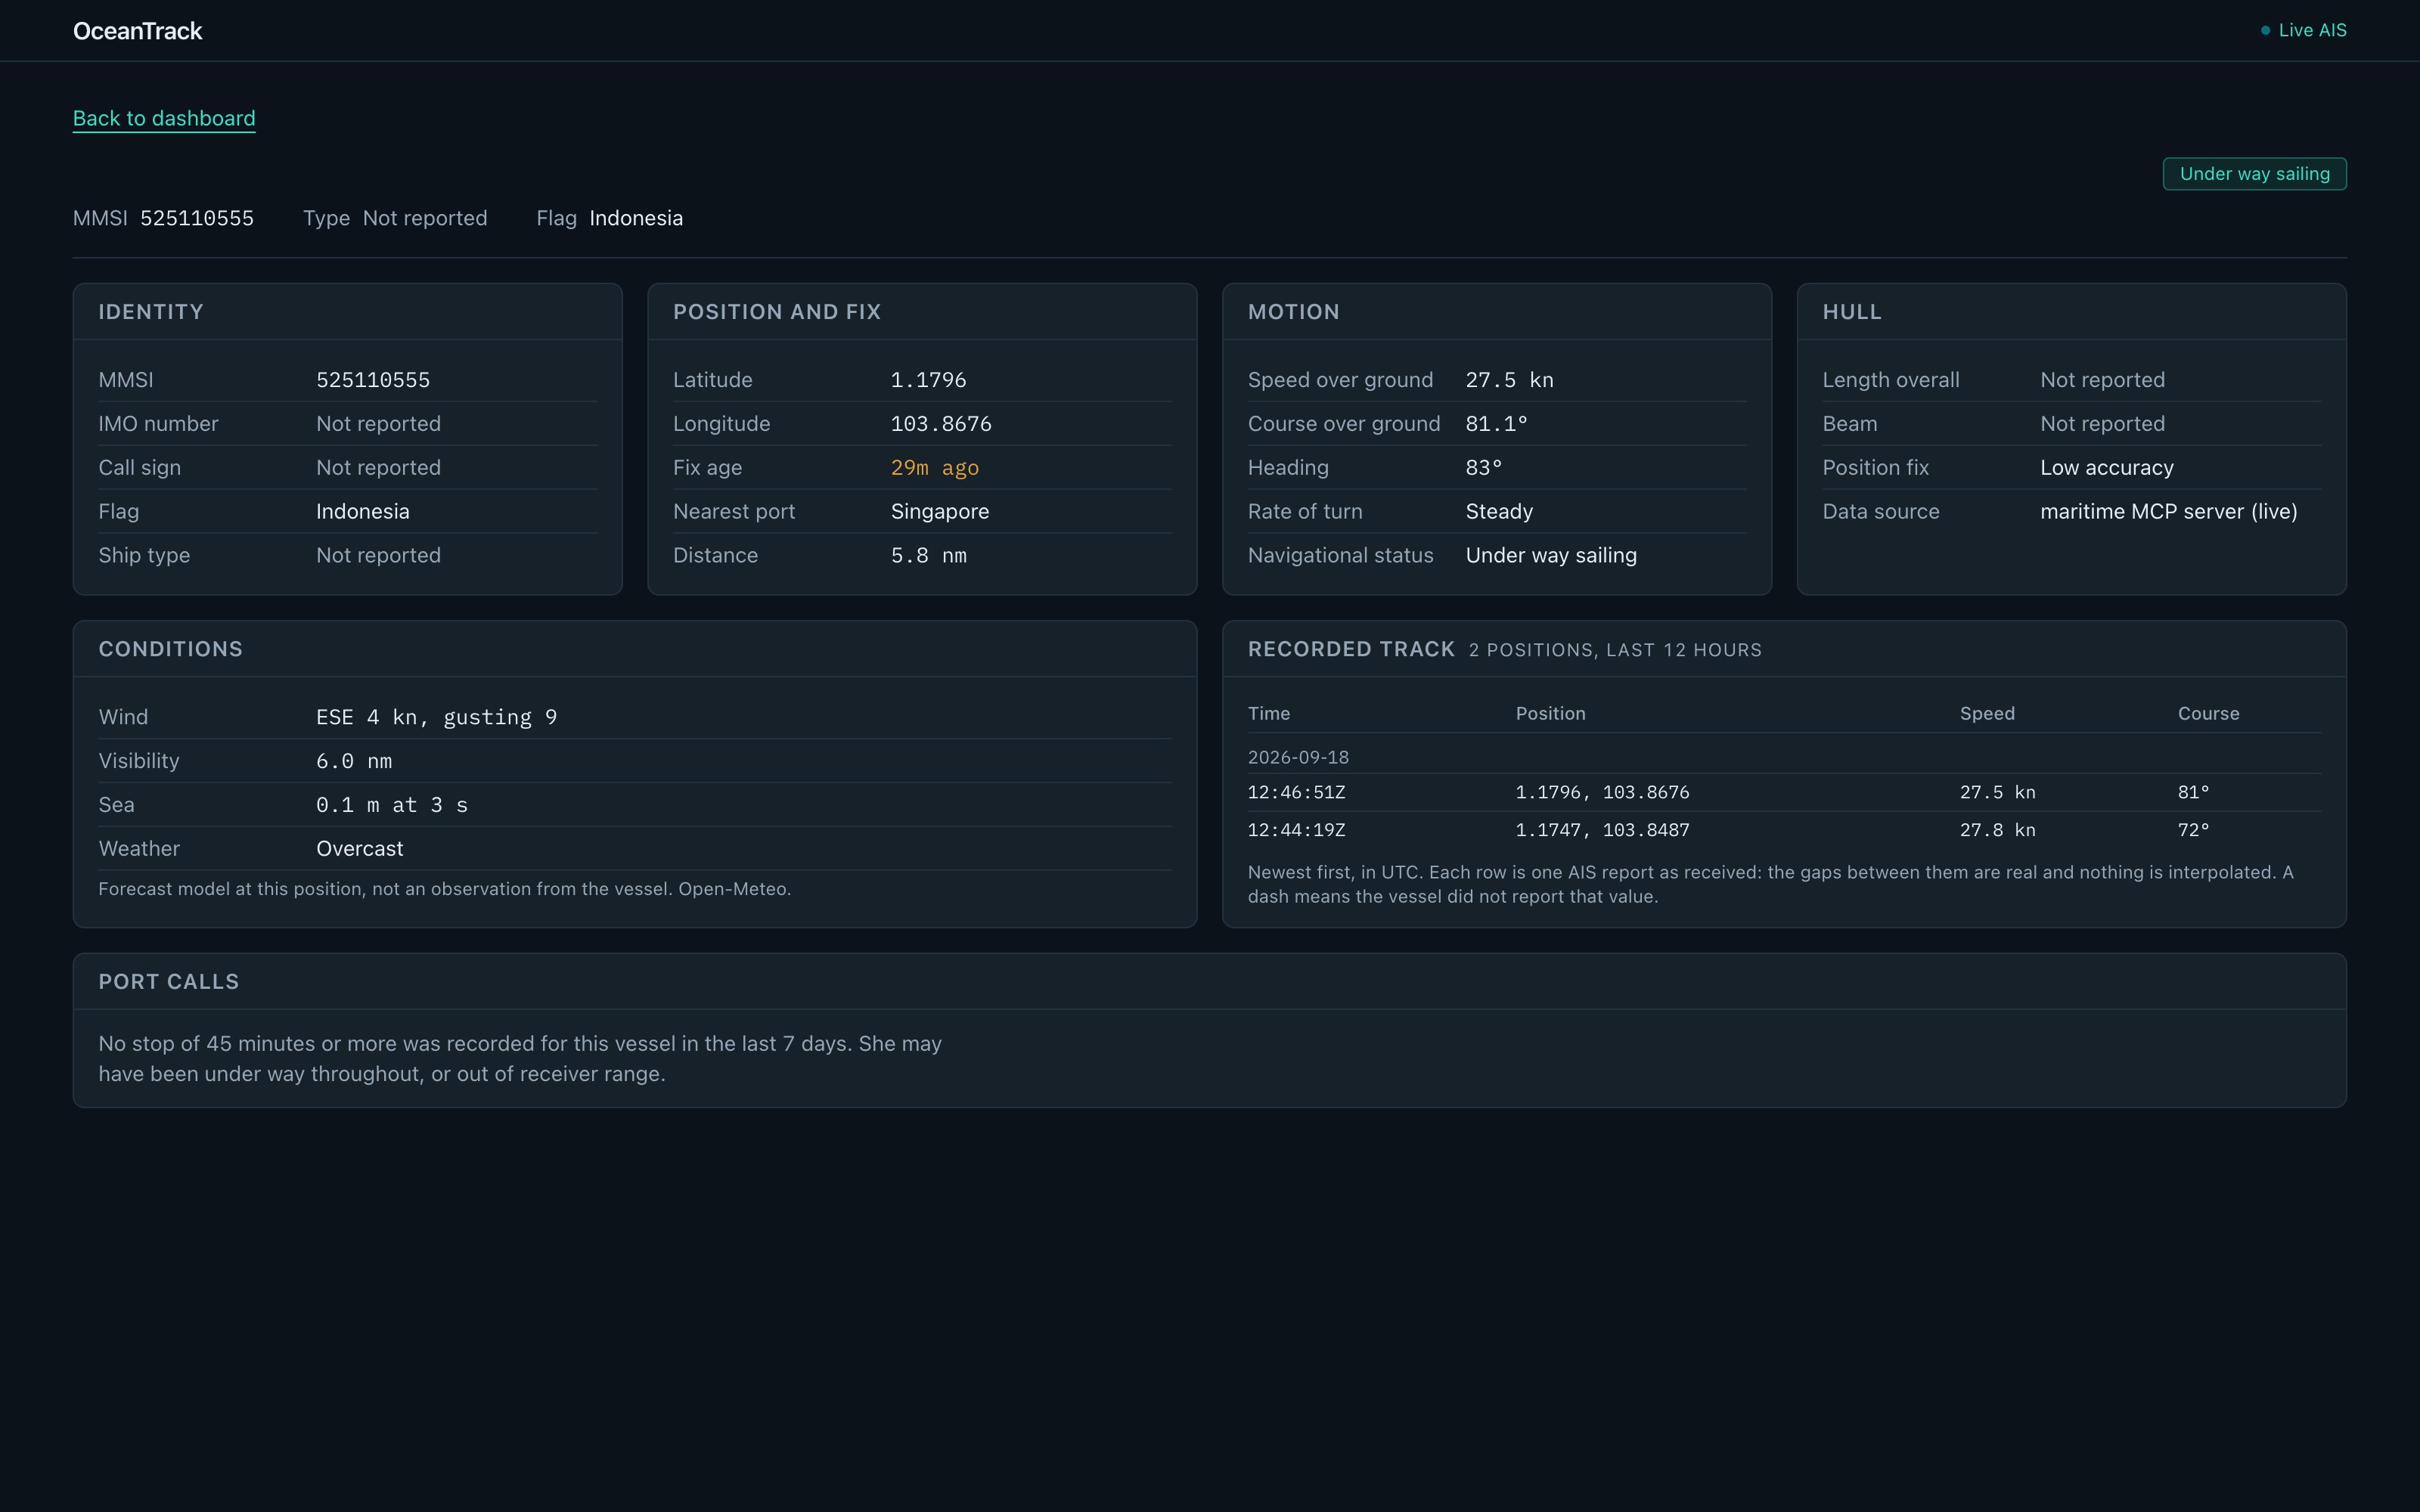Click the Rate of turn Steady value
The image size is (2420, 1512).
coord(1499,512)
